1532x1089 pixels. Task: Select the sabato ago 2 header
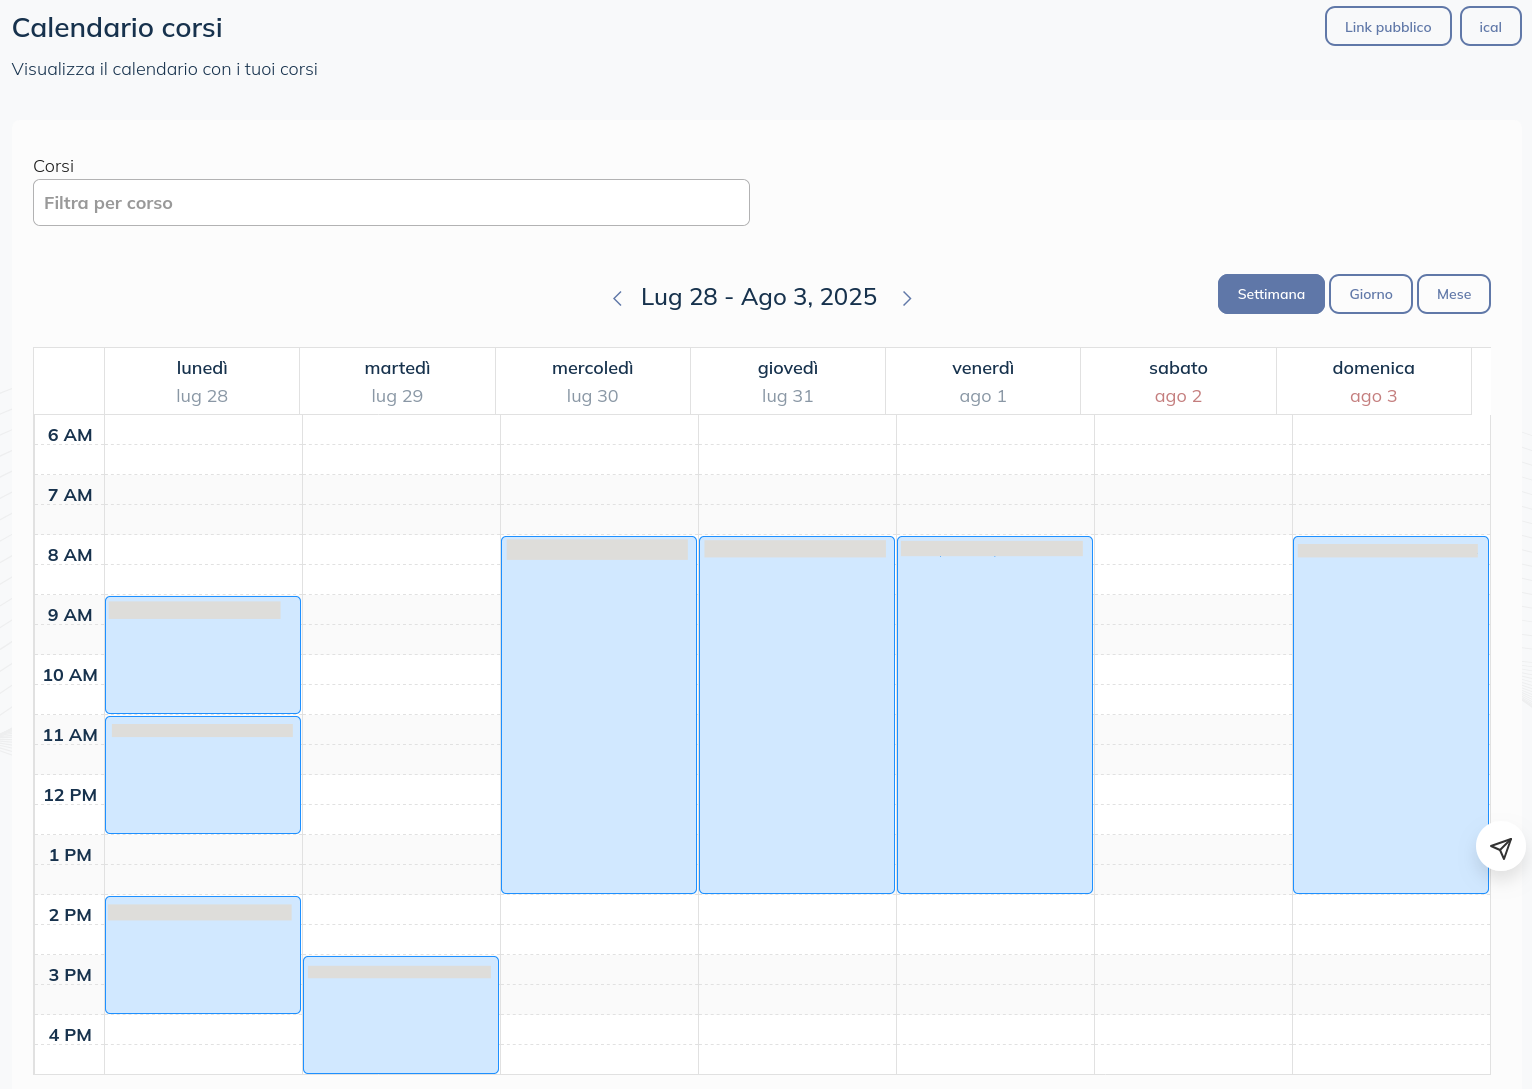(1178, 381)
